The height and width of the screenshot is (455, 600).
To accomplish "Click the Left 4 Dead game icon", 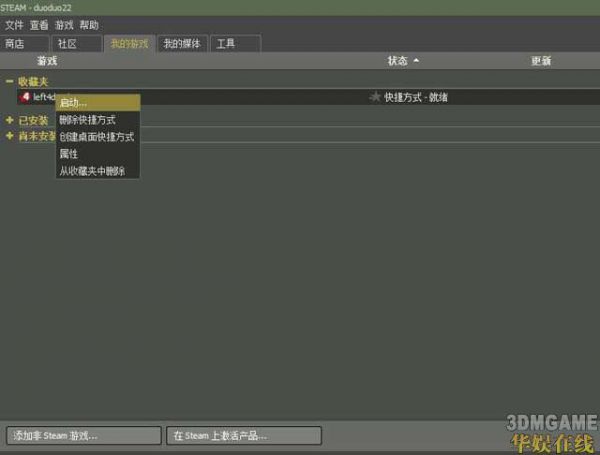I will pos(25,97).
